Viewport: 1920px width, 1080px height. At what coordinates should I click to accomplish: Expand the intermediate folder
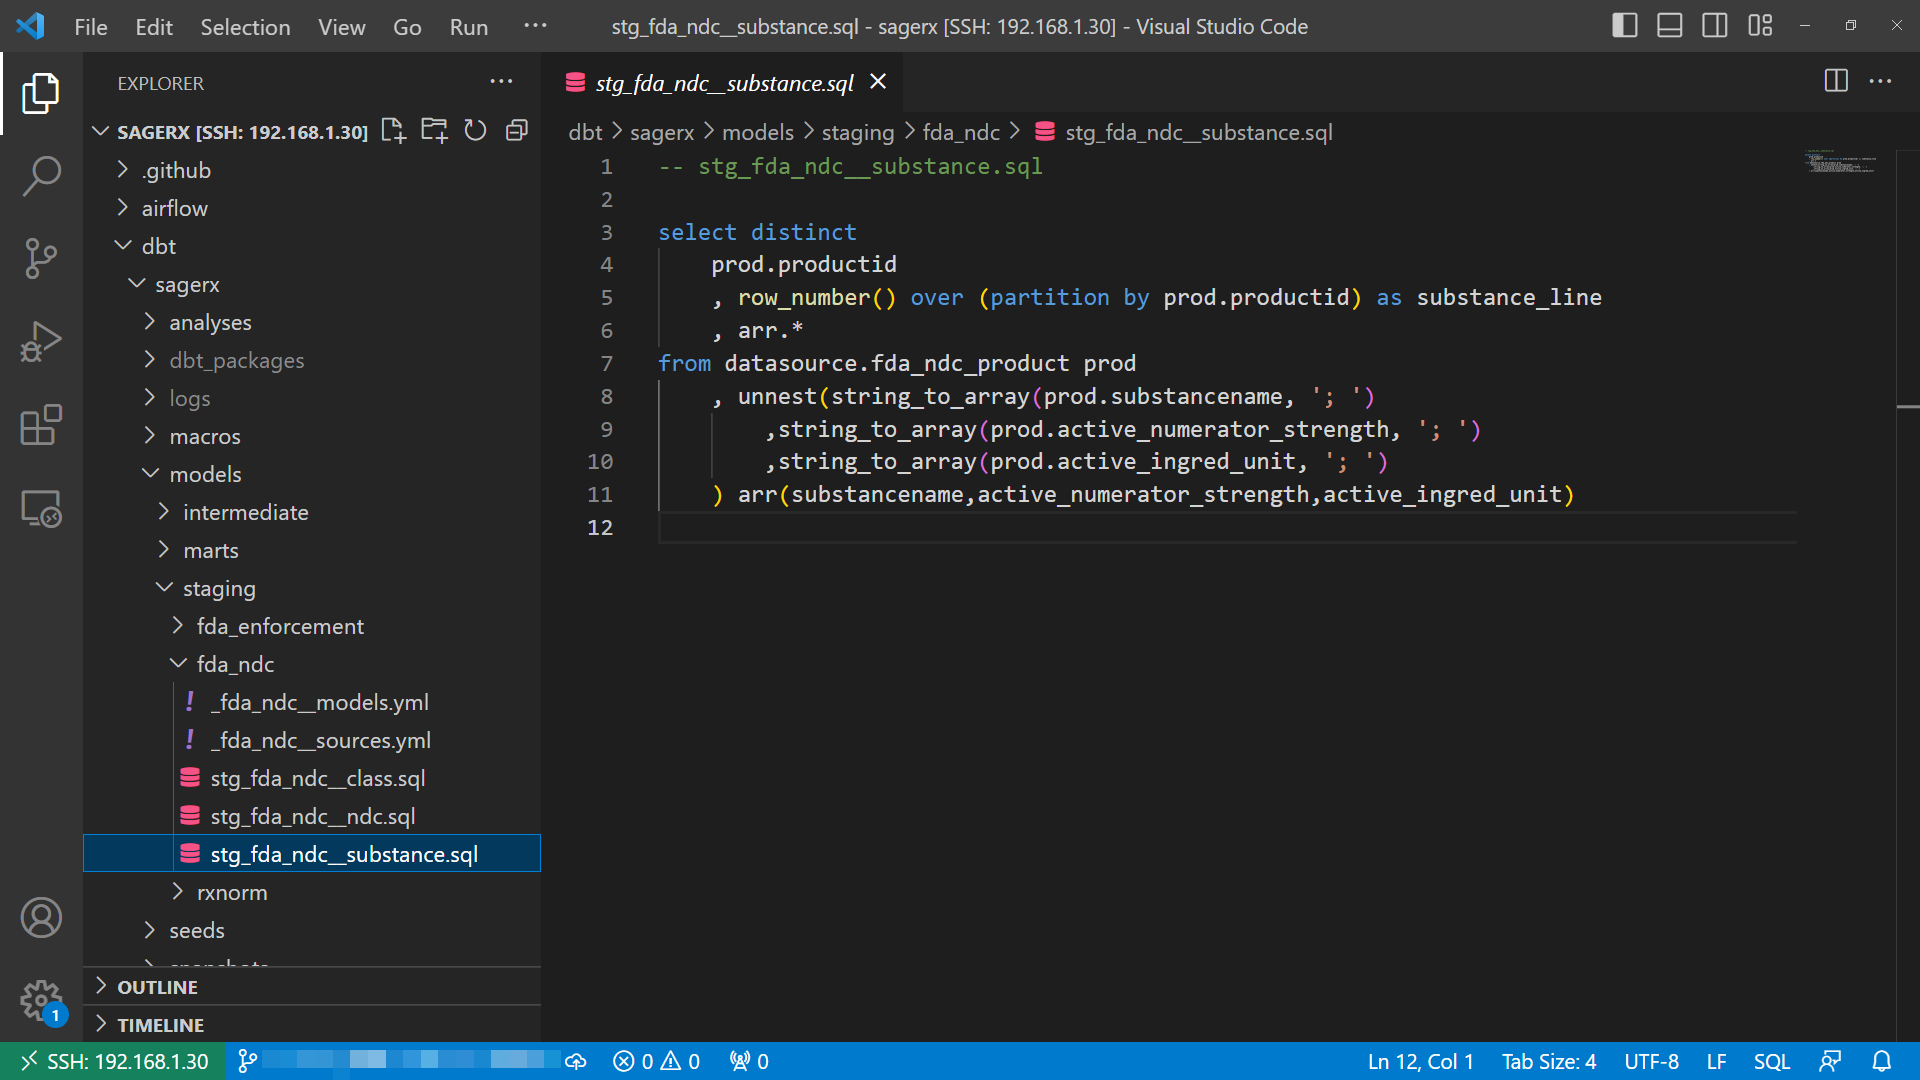coord(245,512)
